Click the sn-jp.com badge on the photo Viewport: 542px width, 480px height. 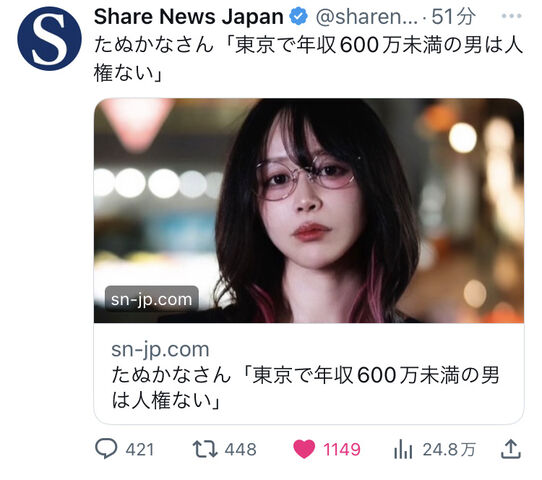(x=151, y=299)
